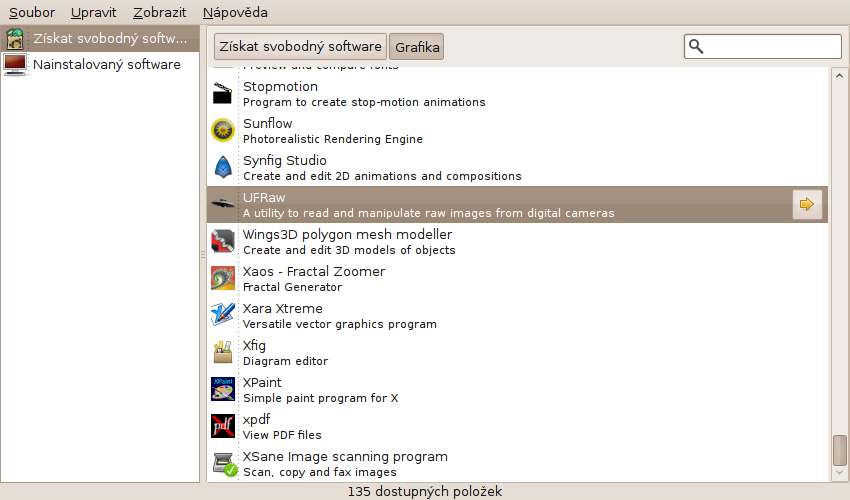Click 'View PDF files' description
This screenshot has height=500, width=850.
pyautogui.click(x=282, y=435)
